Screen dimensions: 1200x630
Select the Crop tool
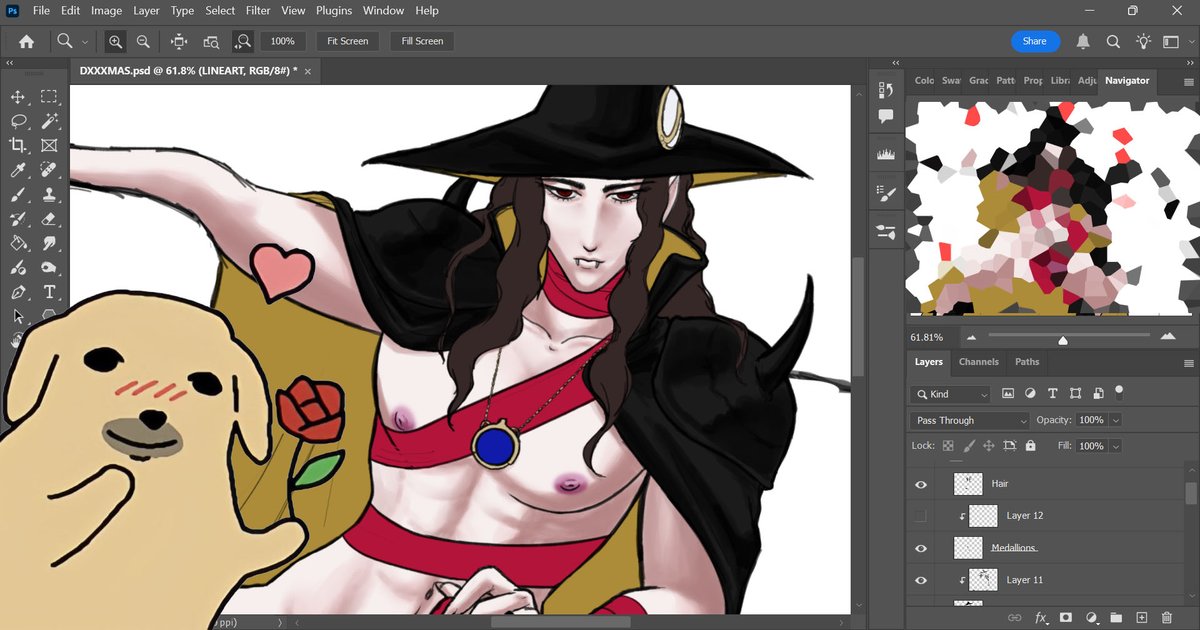point(18,146)
